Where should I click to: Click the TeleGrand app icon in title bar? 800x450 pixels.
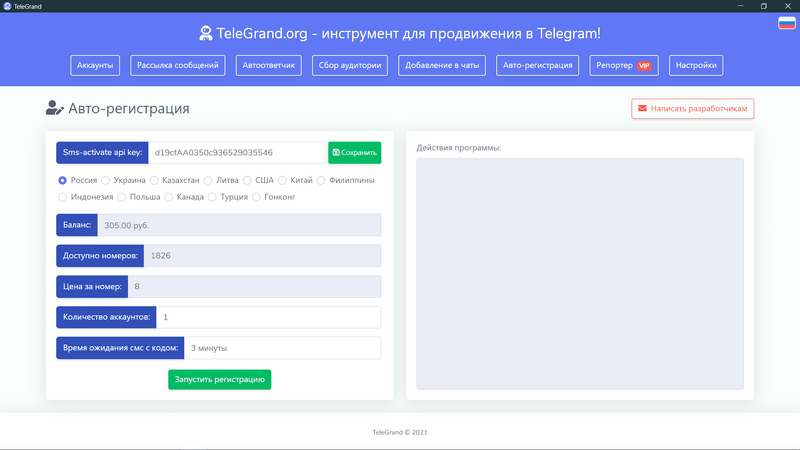[7, 6]
